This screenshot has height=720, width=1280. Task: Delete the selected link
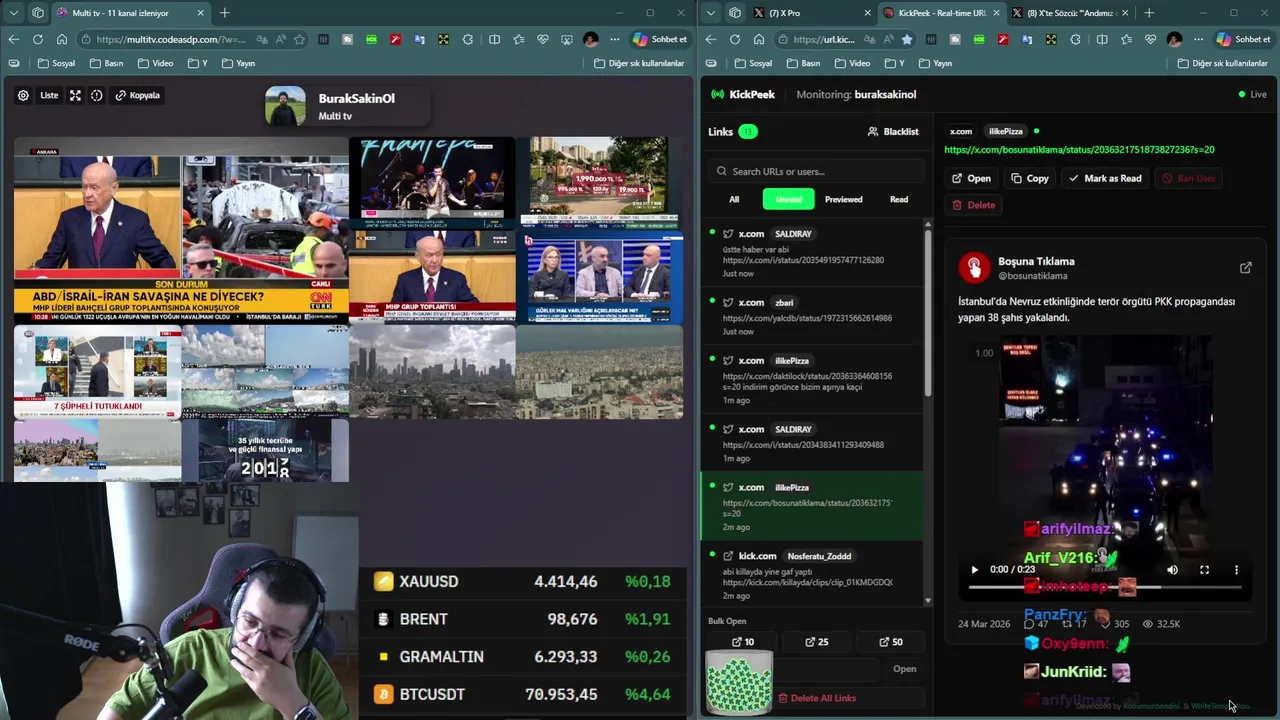[x=974, y=205]
